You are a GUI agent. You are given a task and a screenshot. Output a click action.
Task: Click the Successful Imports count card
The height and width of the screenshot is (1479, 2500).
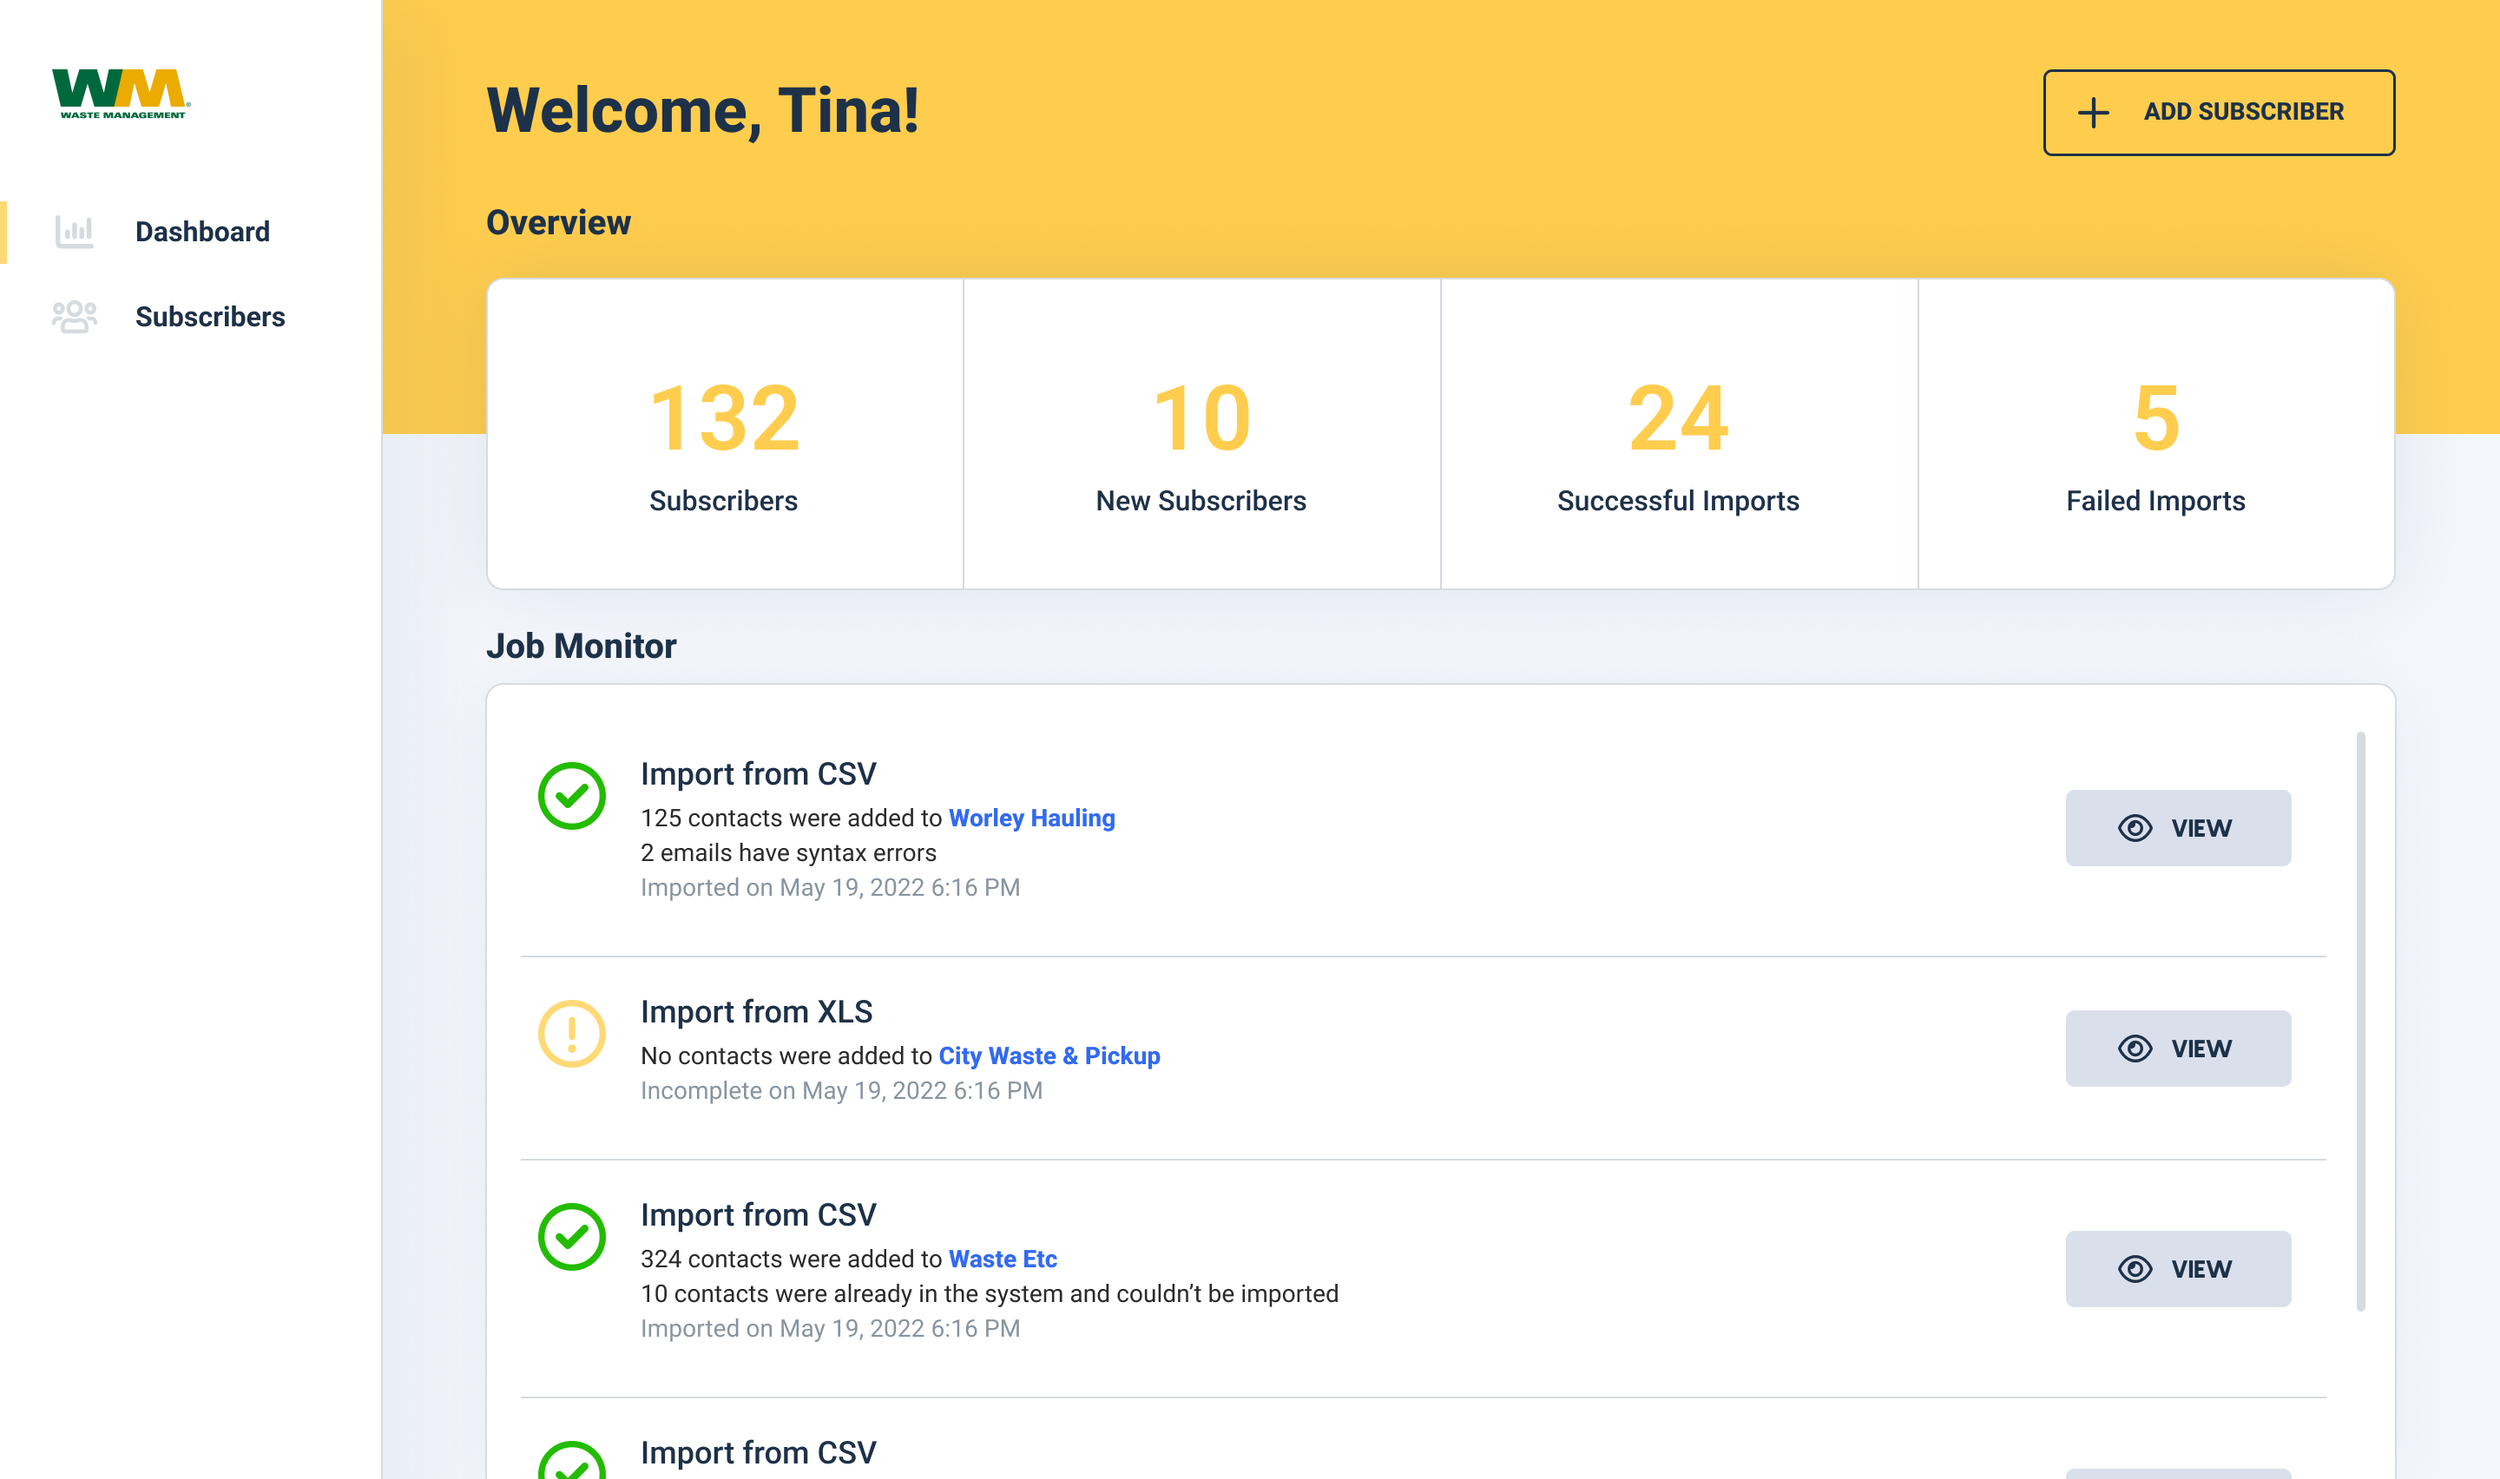pyautogui.click(x=1678, y=434)
